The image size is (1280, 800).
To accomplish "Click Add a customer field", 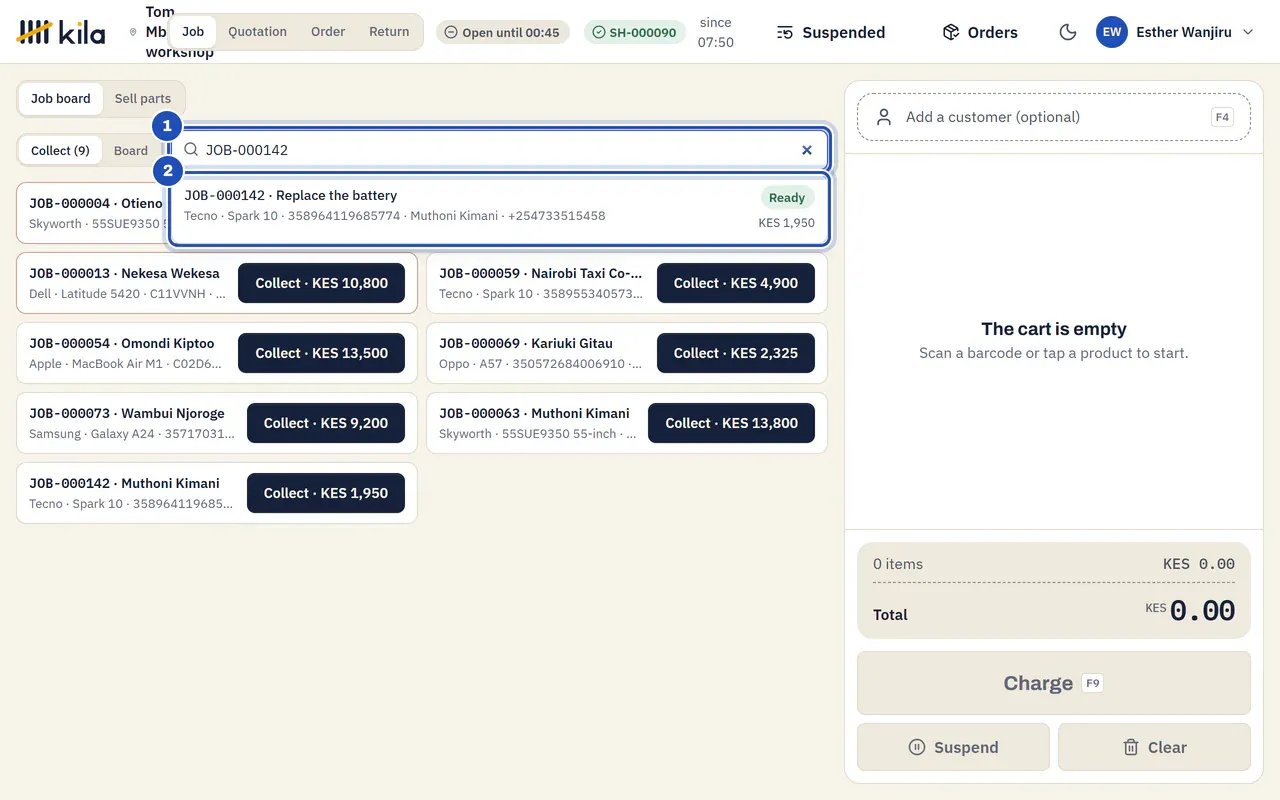I will pyautogui.click(x=1054, y=117).
